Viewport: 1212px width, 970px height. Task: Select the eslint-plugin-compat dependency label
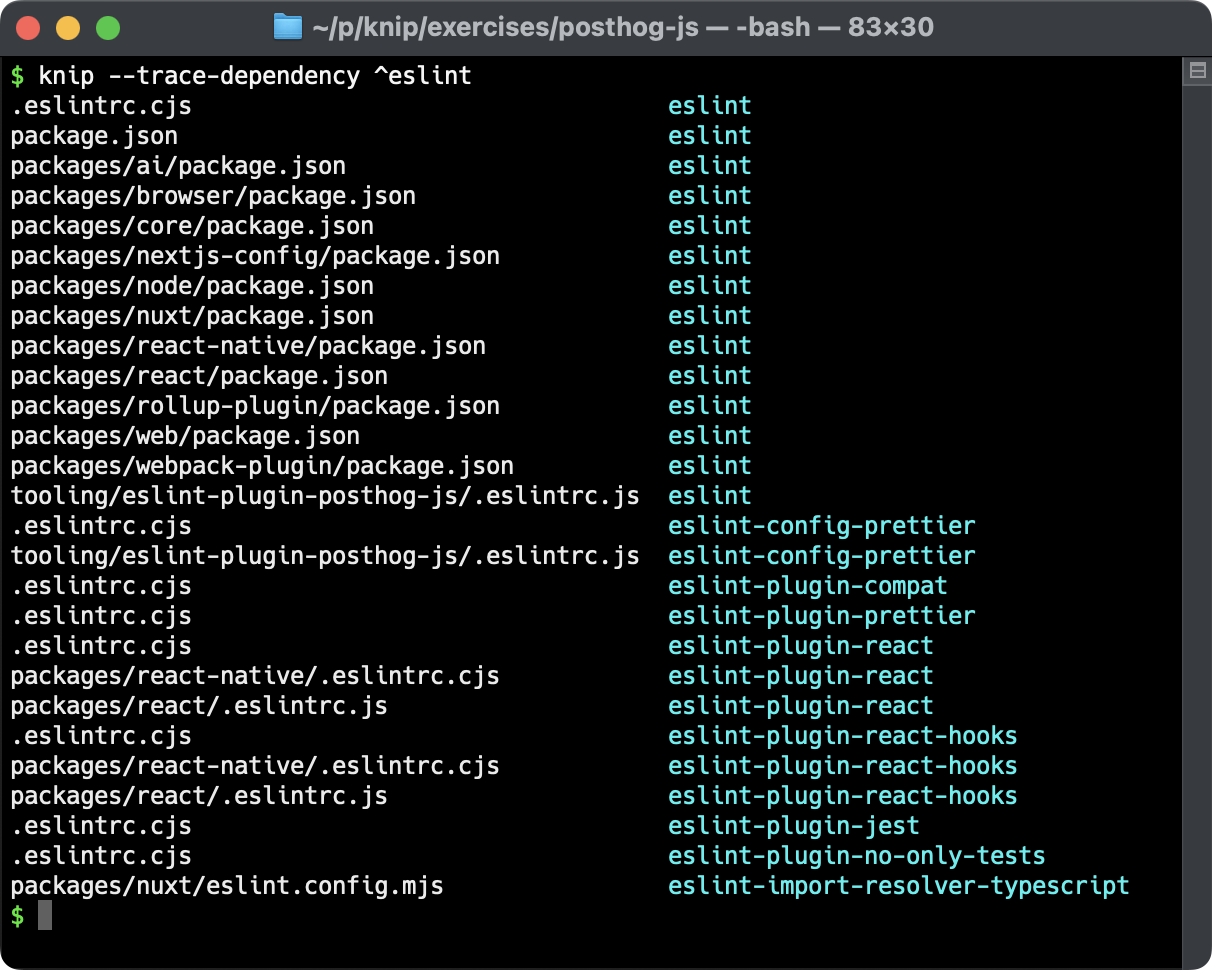coord(805,585)
